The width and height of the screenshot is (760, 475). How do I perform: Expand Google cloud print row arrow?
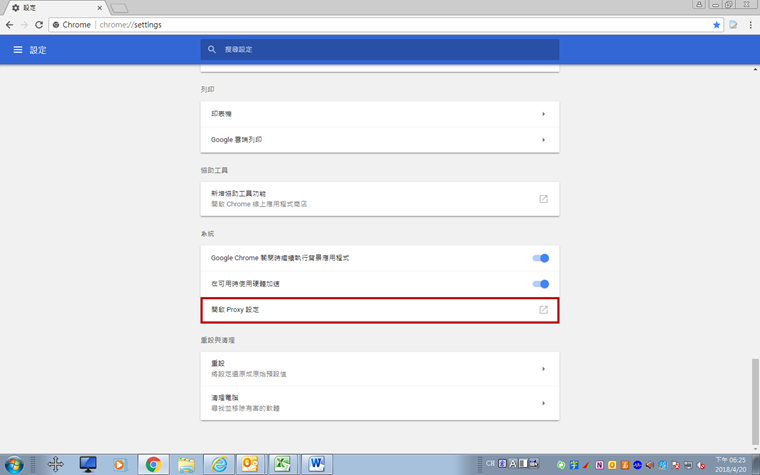pyautogui.click(x=543, y=140)
